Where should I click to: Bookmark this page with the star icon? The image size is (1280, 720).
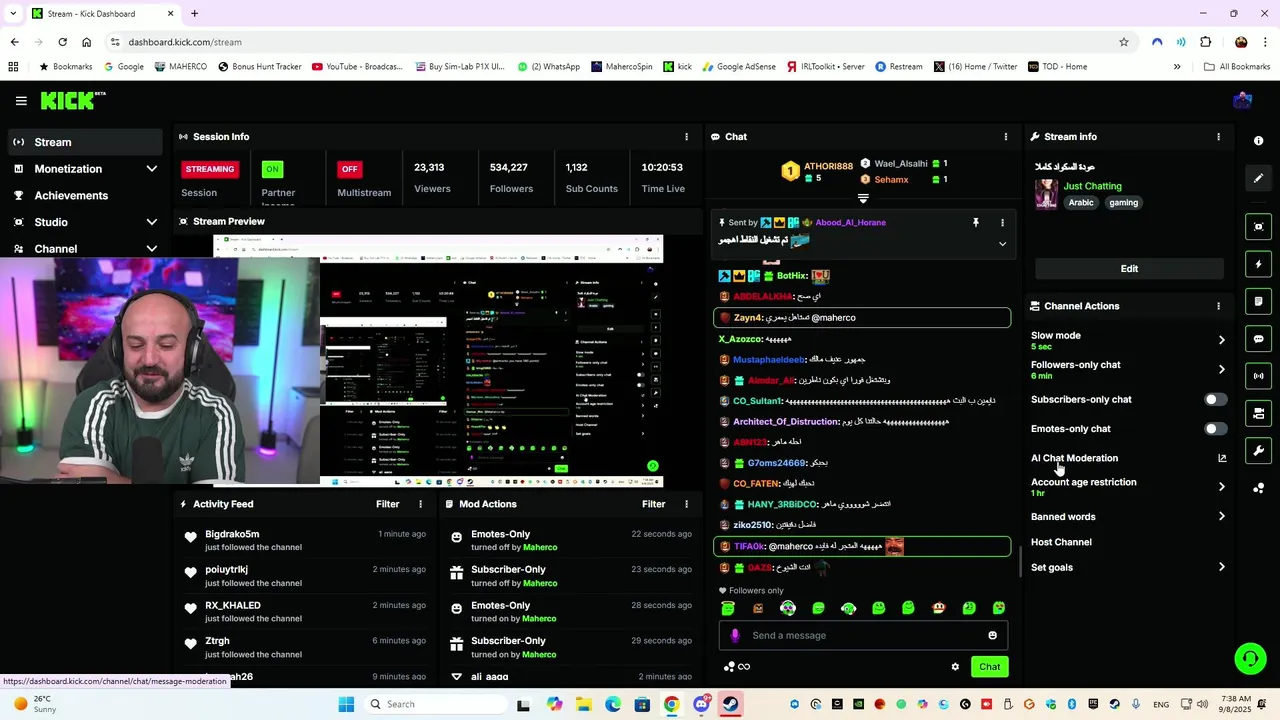1124,42
